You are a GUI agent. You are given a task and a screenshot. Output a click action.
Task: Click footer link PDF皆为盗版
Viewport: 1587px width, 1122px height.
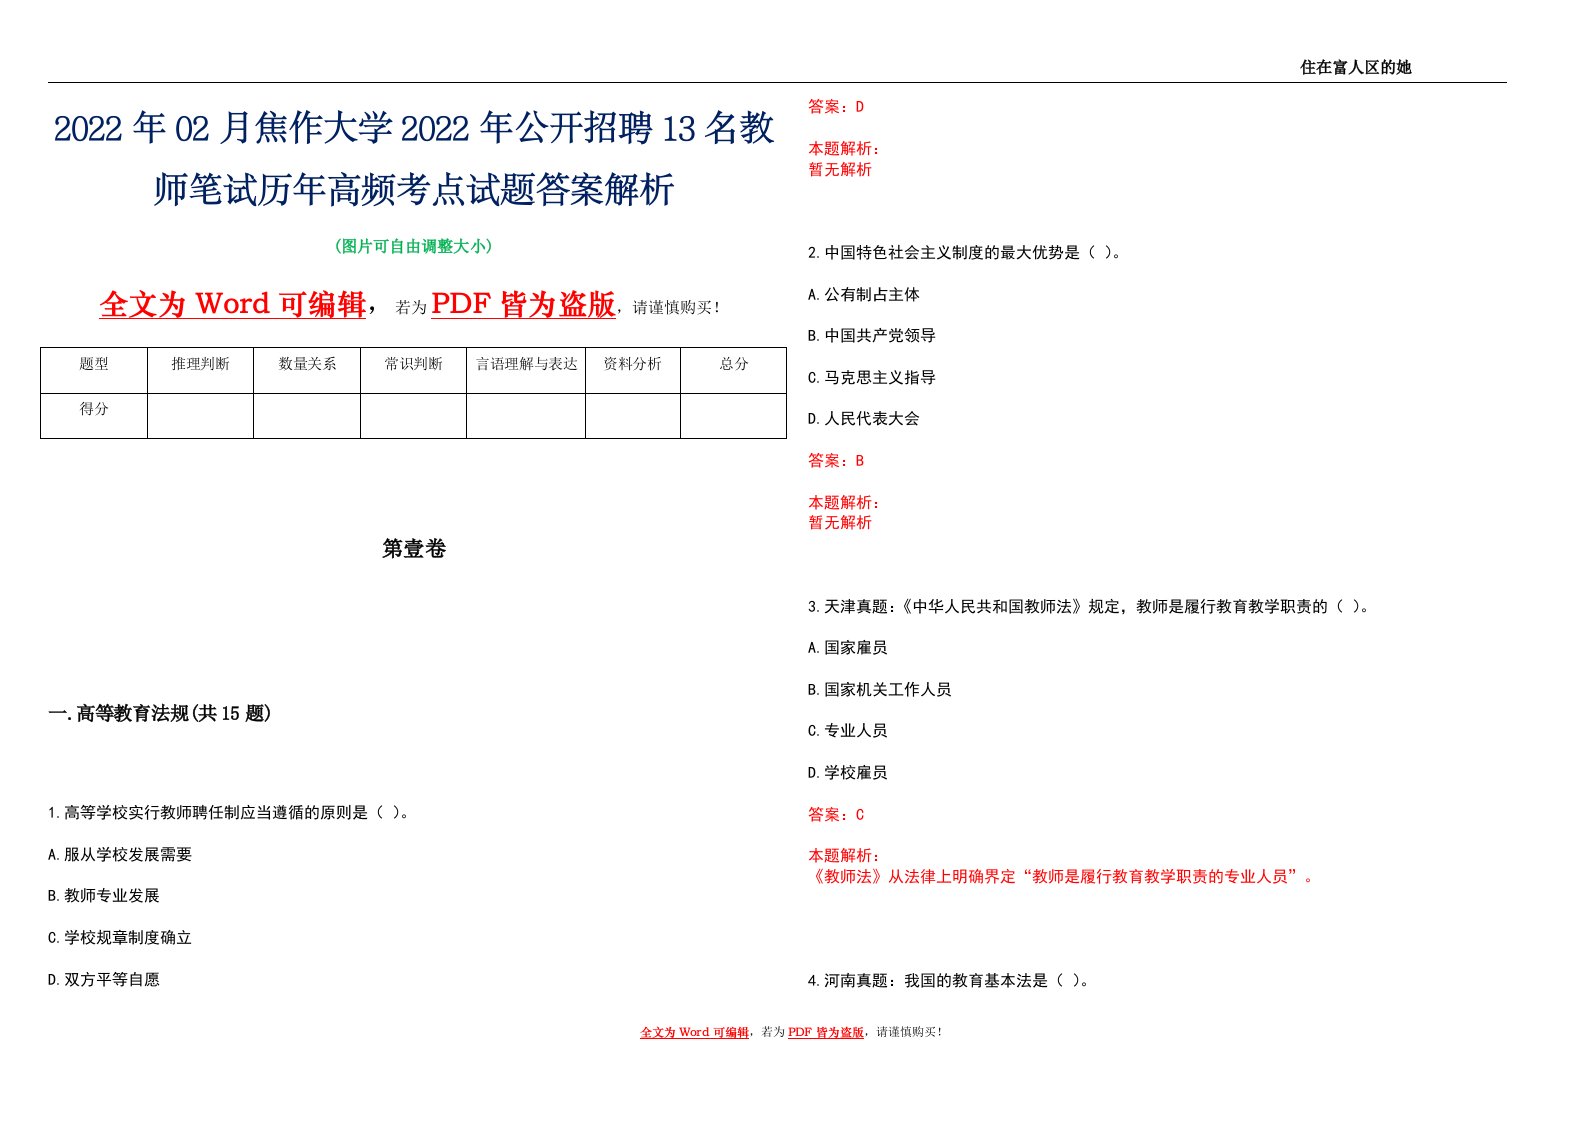click(x=826, y=1032)
